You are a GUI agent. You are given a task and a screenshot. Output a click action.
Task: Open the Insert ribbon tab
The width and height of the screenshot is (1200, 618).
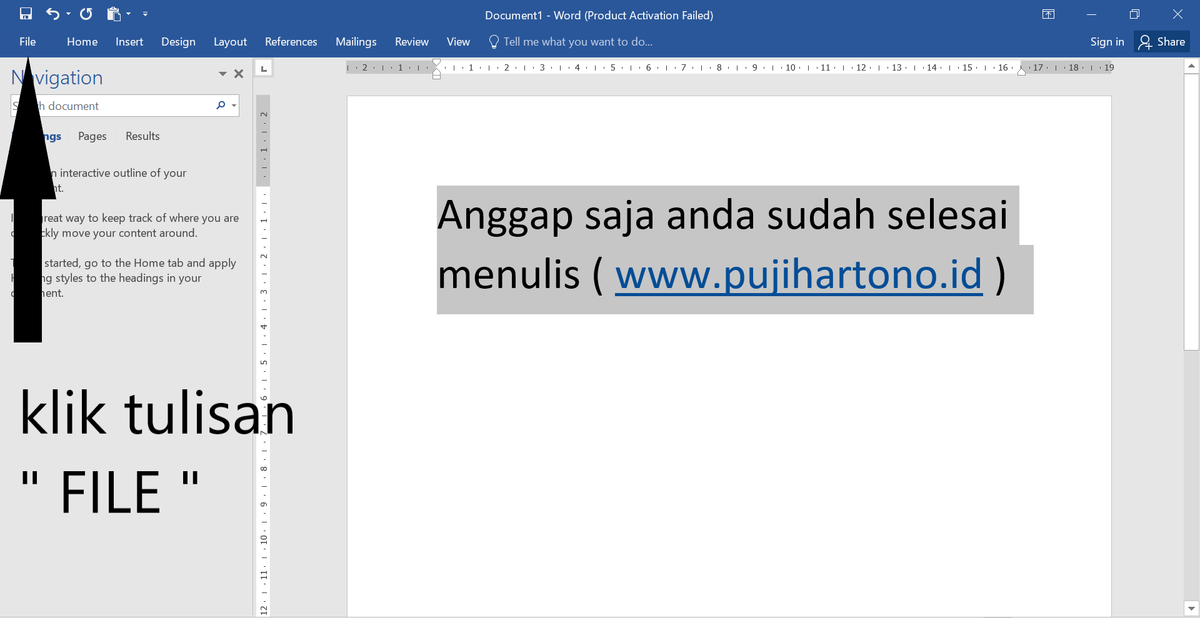129,42
